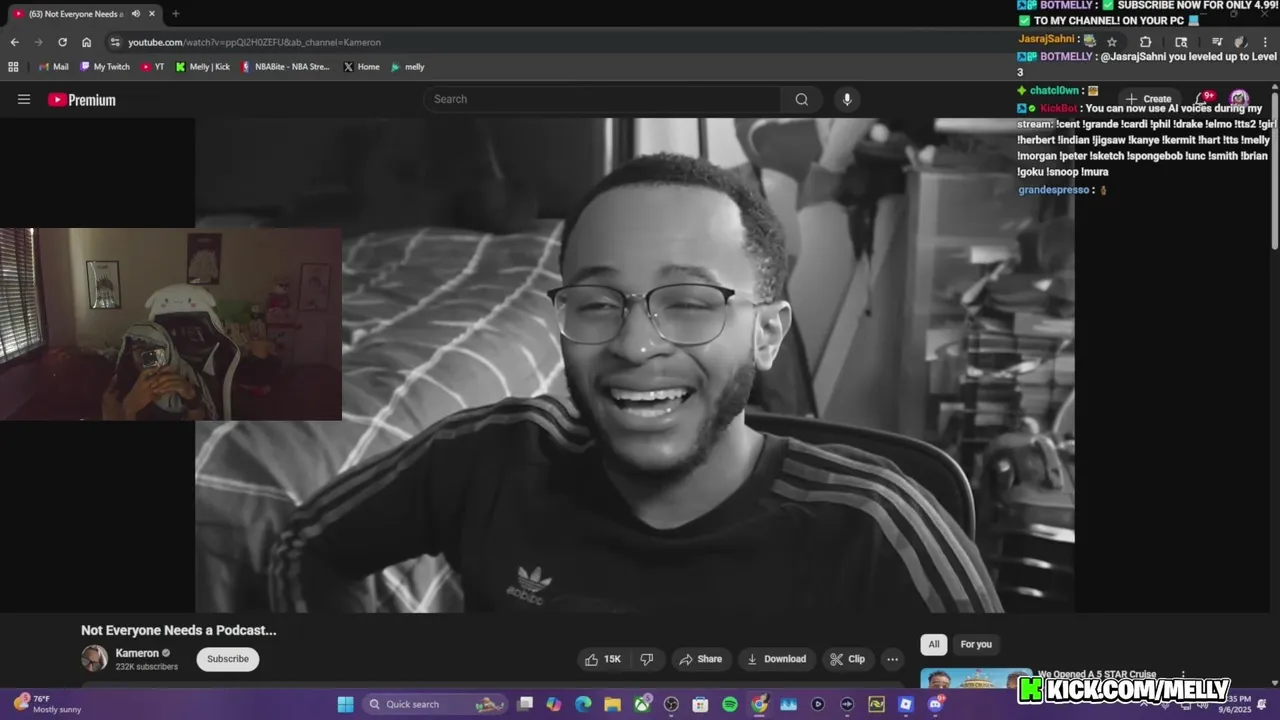The width and height of the screenshot is (1280, 720).
Task: Bookmark this page with the star icon
Action: [x=1111, y=42]
